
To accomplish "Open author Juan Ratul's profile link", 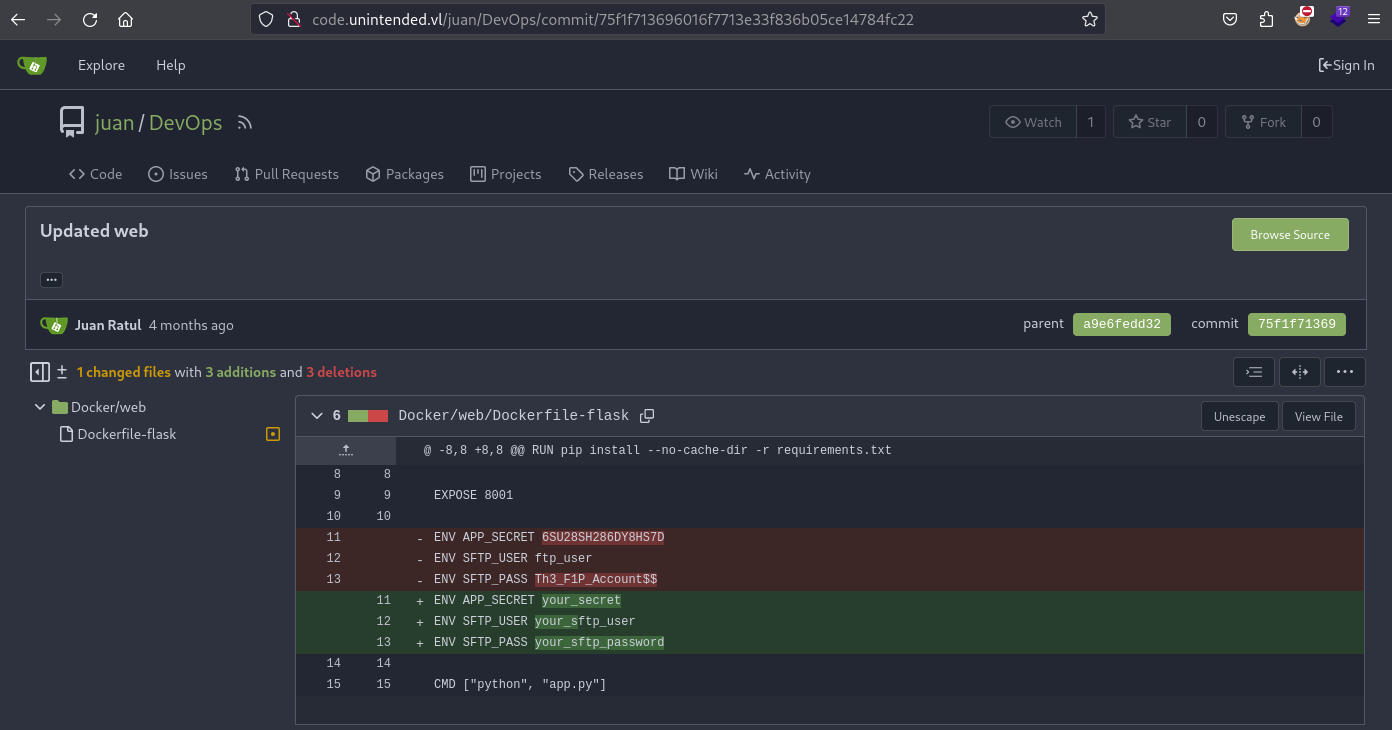I will coord(108,325).
